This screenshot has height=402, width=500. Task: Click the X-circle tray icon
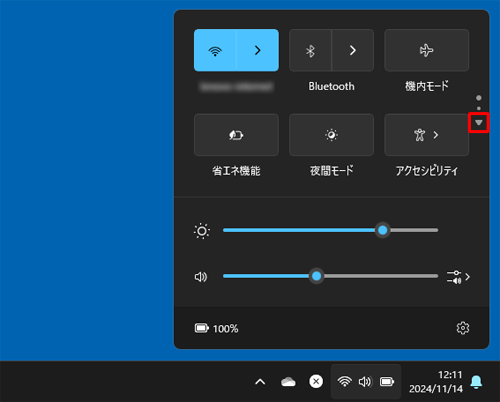click(x=316, y=381)
